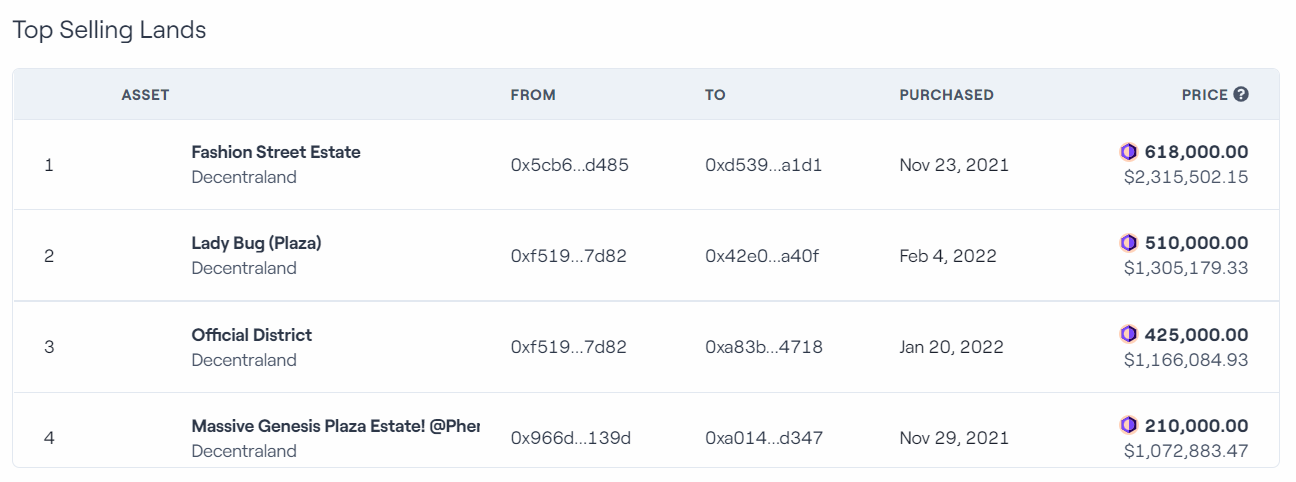1296x482 pixels.
Task: Open the Massive Genesis Plaza Estate listing
Action: point(335,426)
